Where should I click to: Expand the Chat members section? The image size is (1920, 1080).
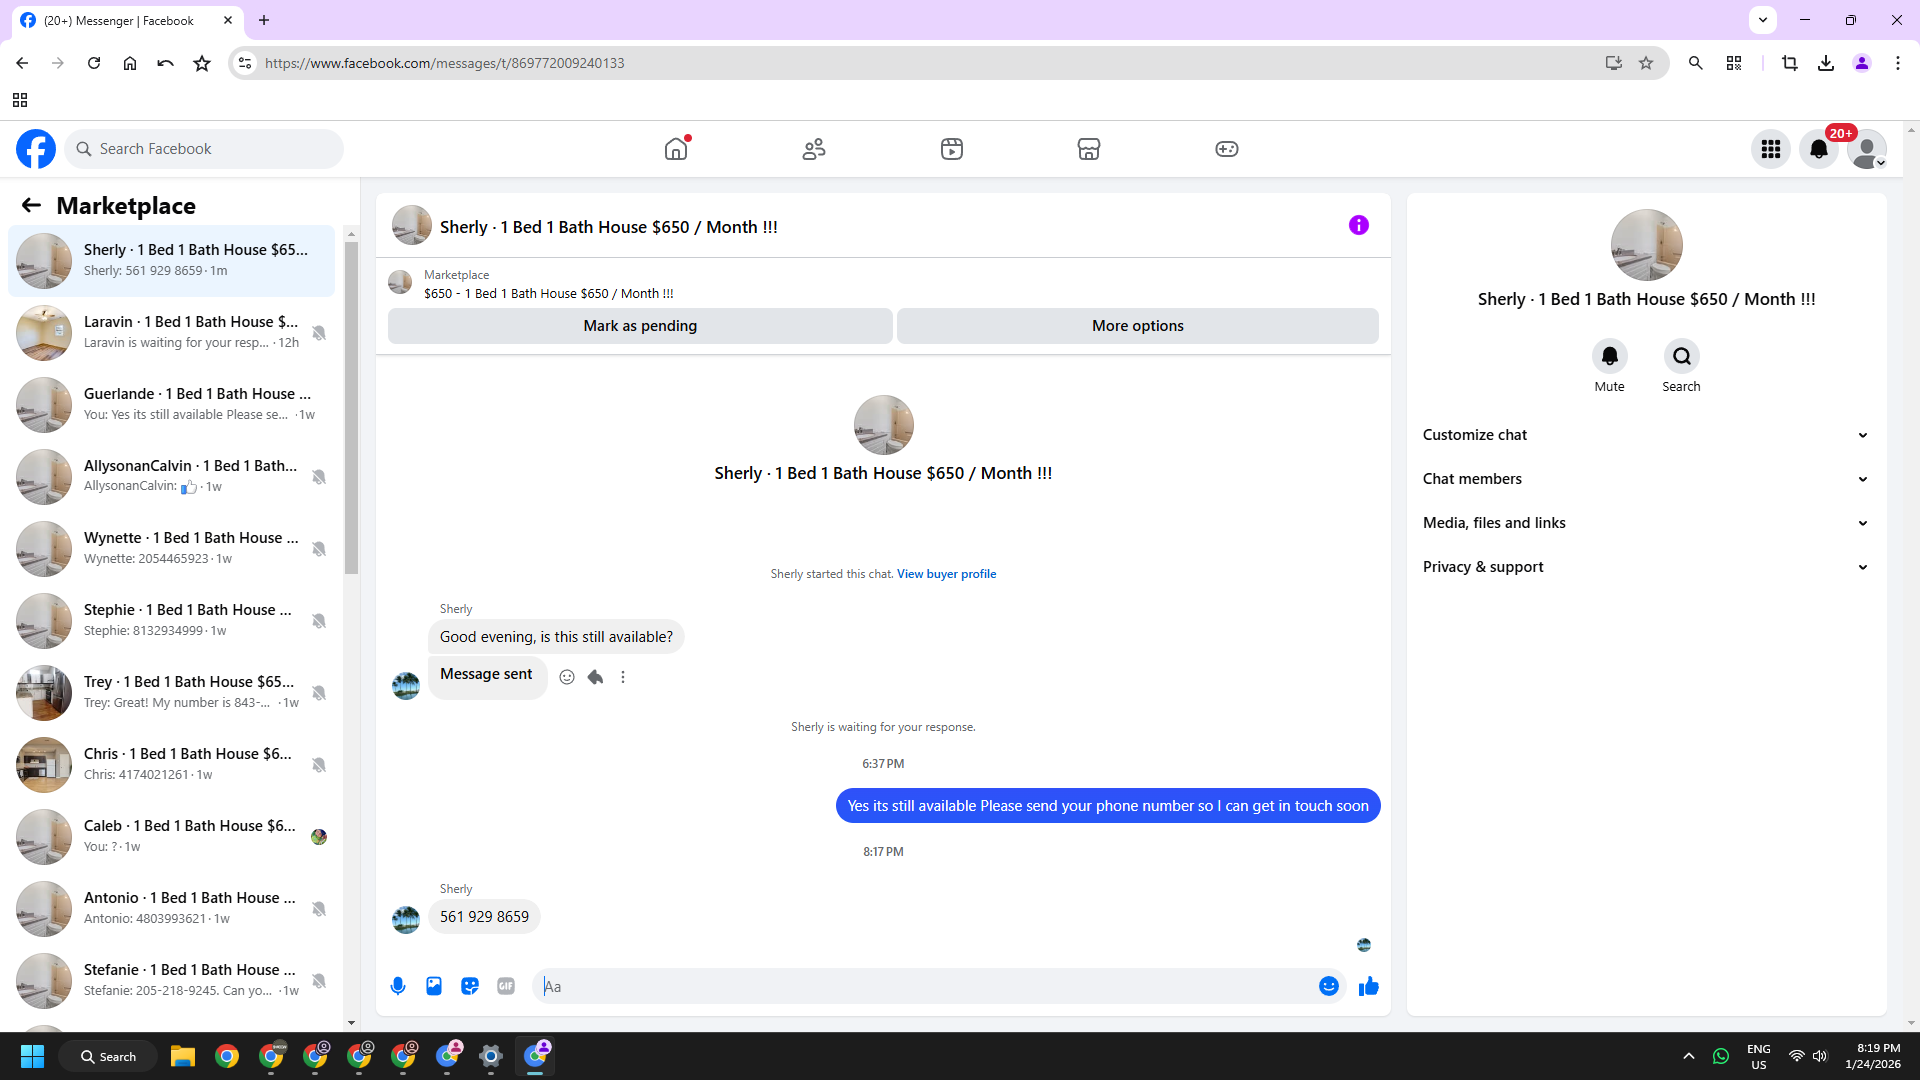pos(1646,479)
